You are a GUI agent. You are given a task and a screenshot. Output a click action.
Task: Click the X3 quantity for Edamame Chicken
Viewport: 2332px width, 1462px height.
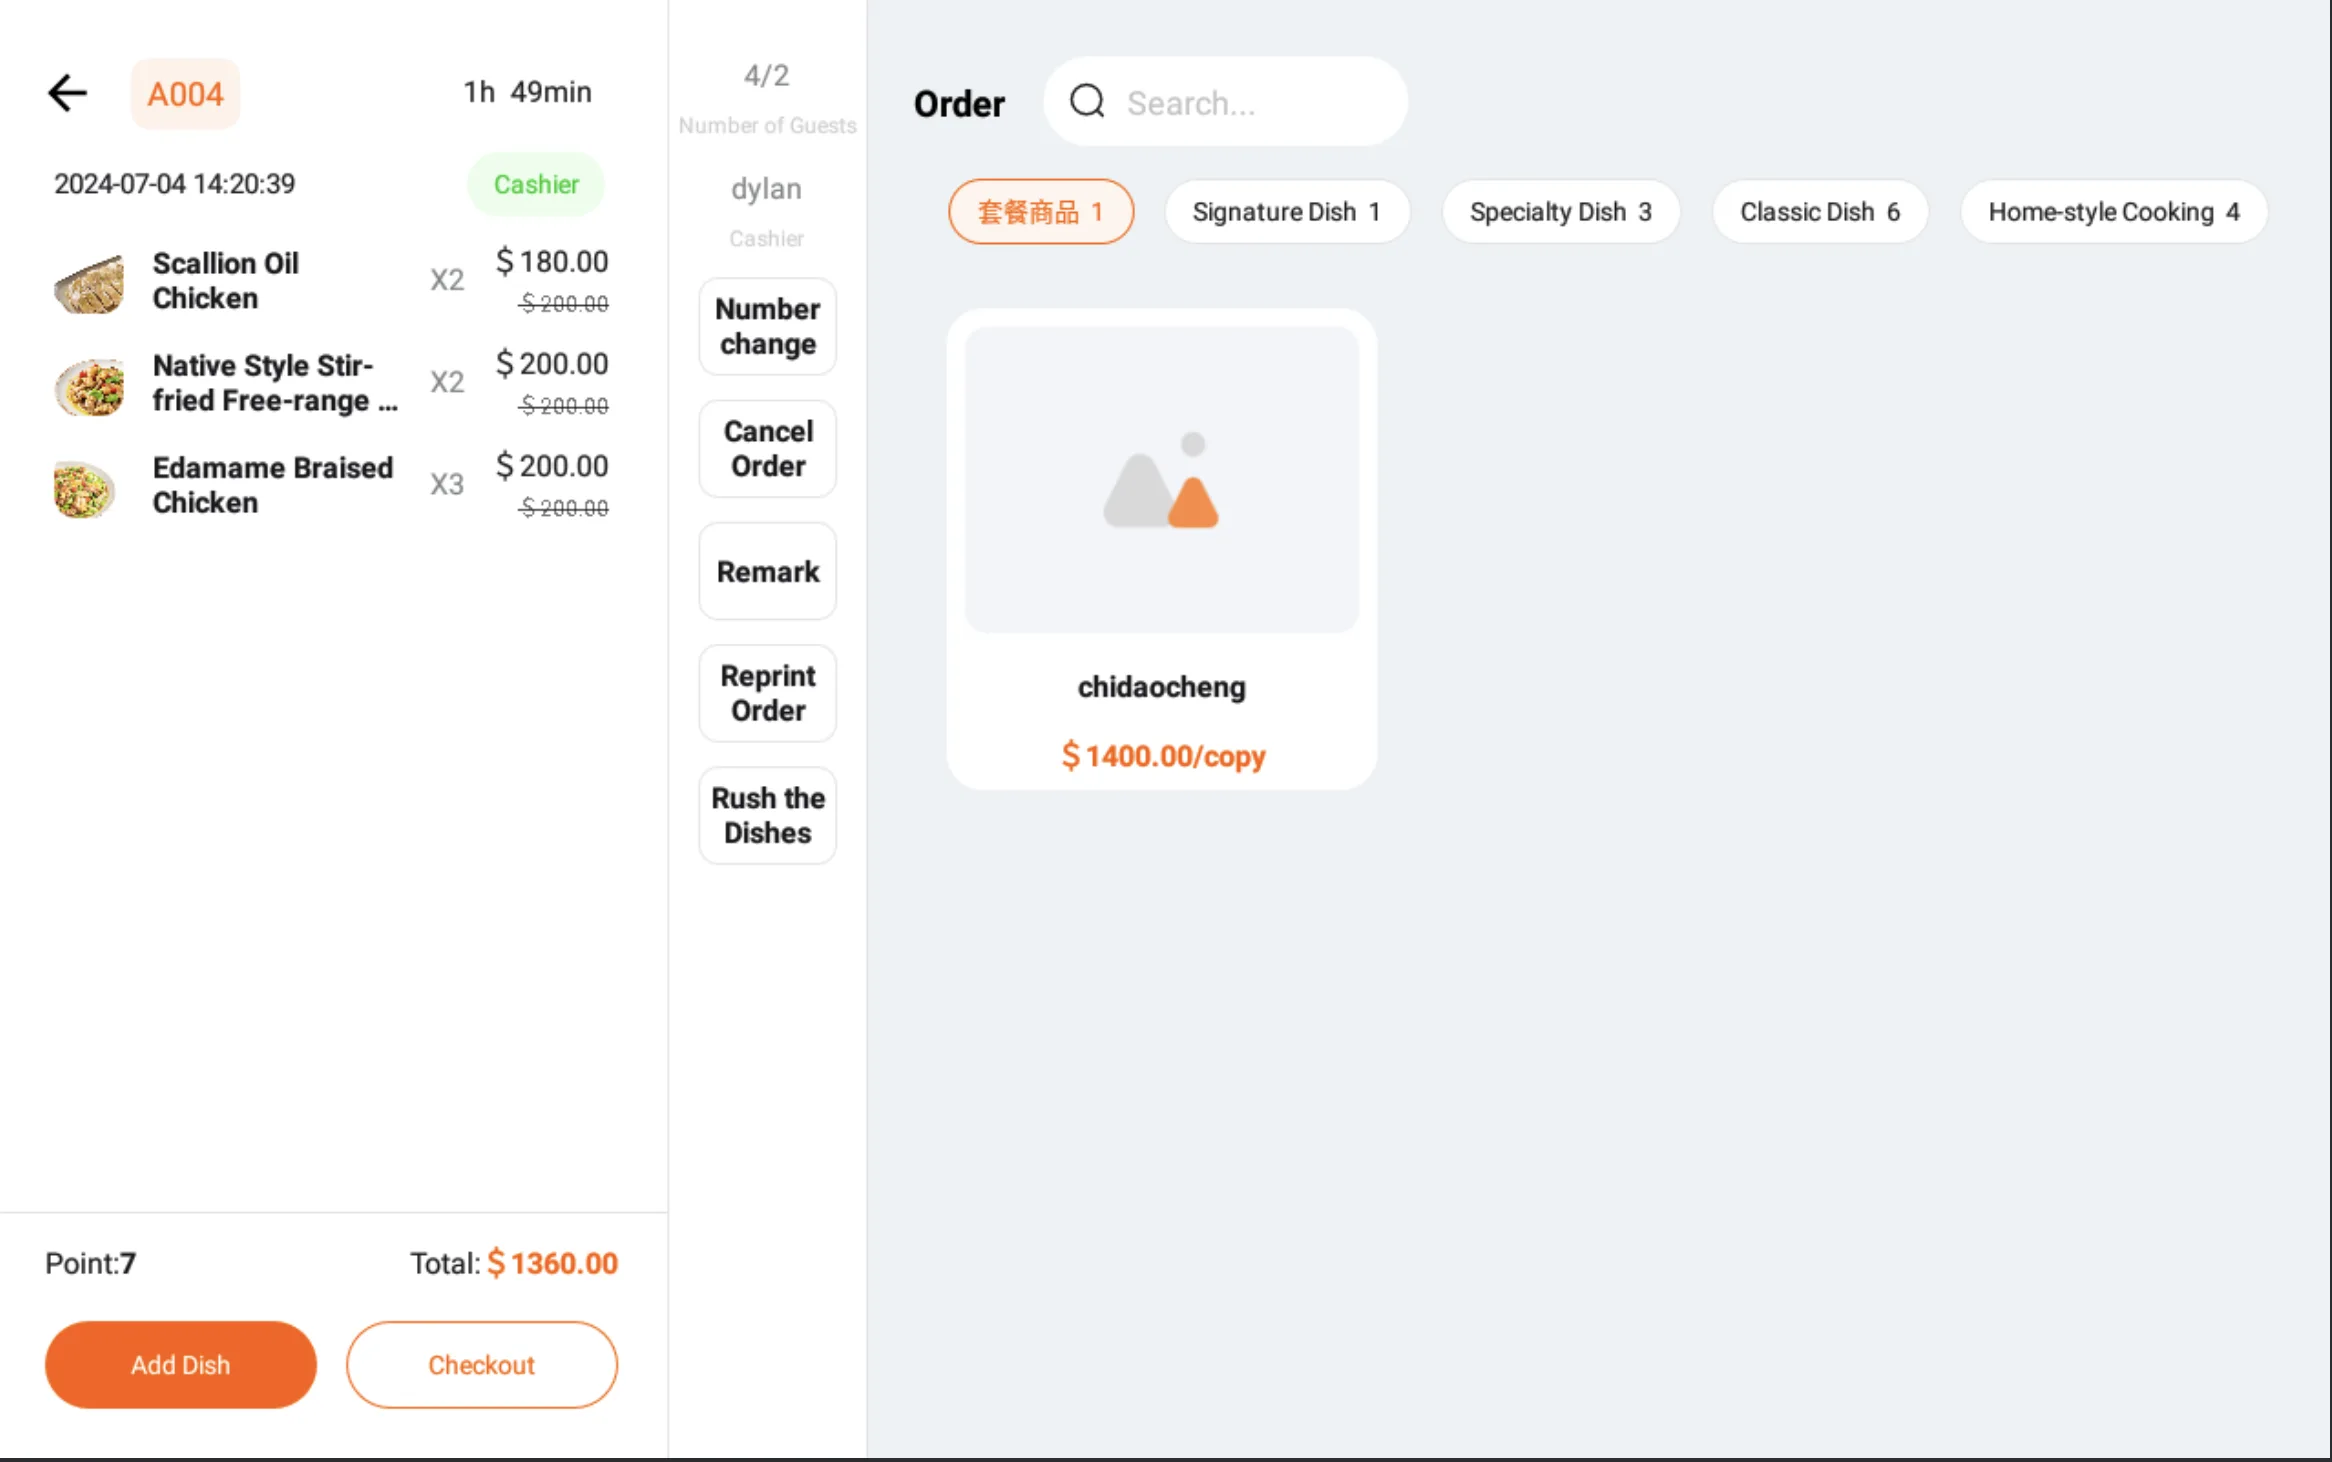pyautogui.click(x=447, y=485)
